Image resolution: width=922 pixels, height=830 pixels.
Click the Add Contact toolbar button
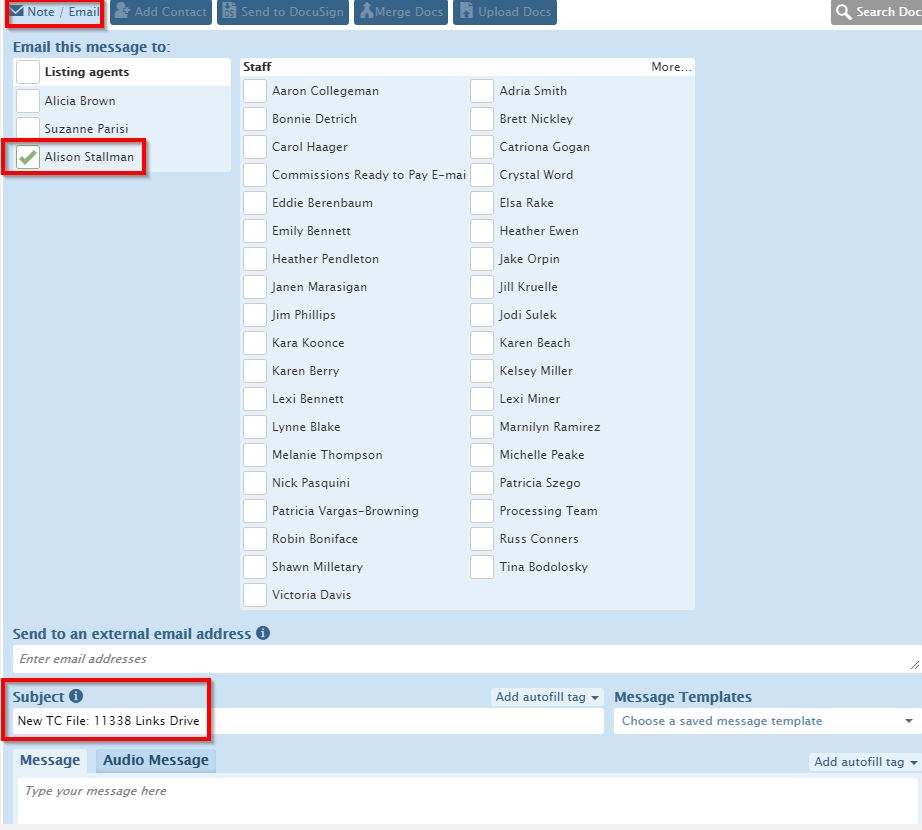[161, 12]
